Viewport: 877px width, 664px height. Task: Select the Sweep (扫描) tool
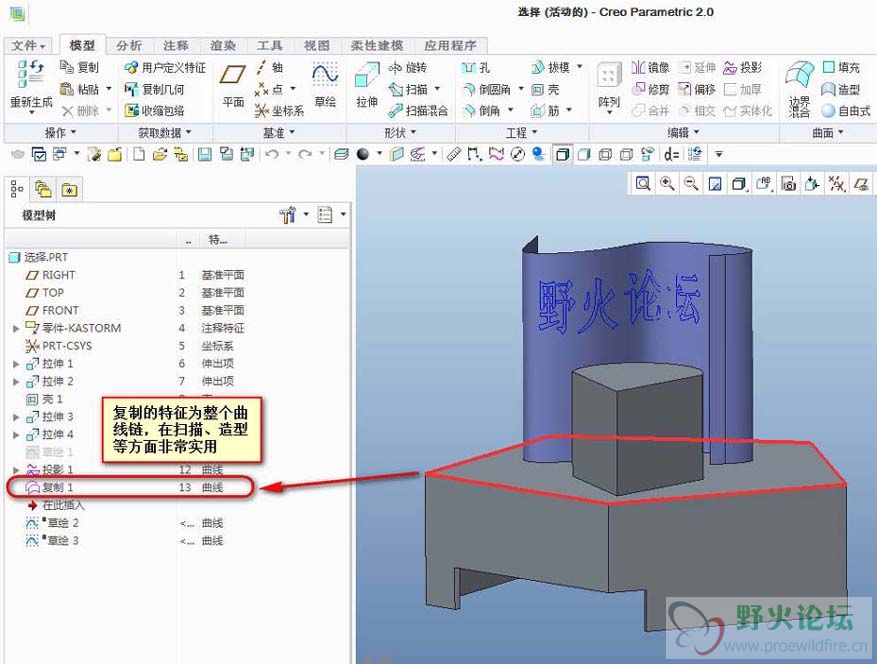click(408, 89)
